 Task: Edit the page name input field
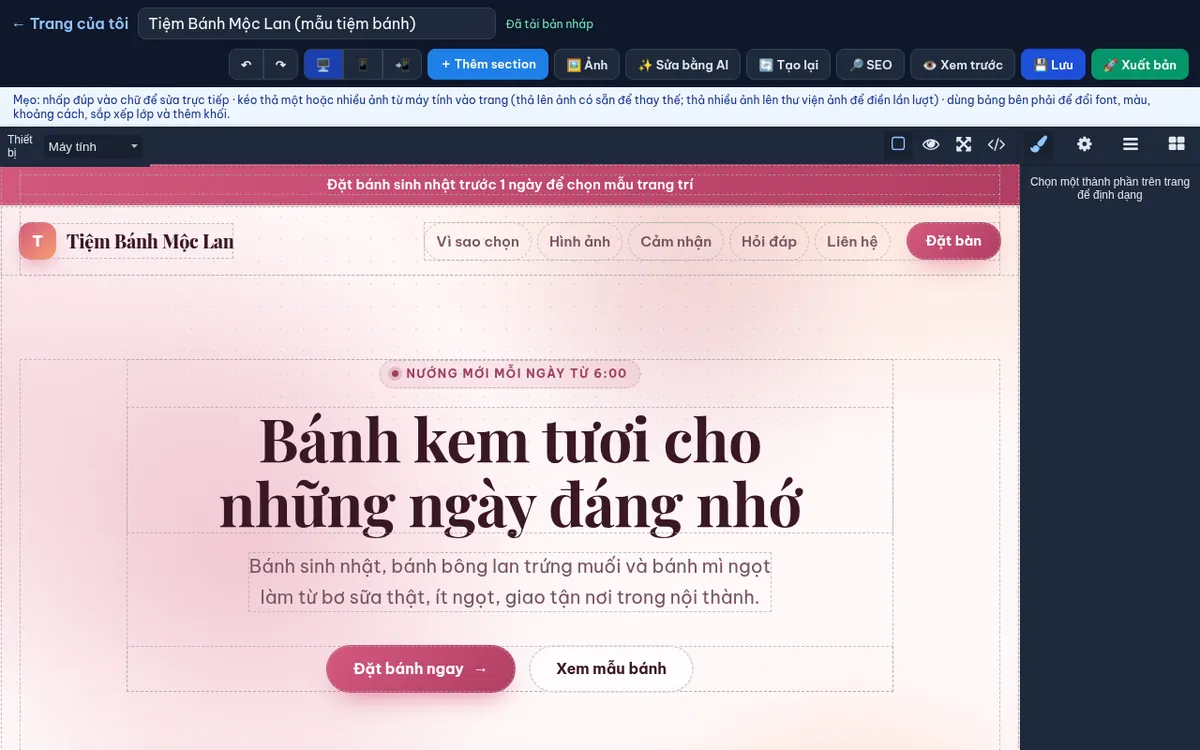click(x=316, y=23)
